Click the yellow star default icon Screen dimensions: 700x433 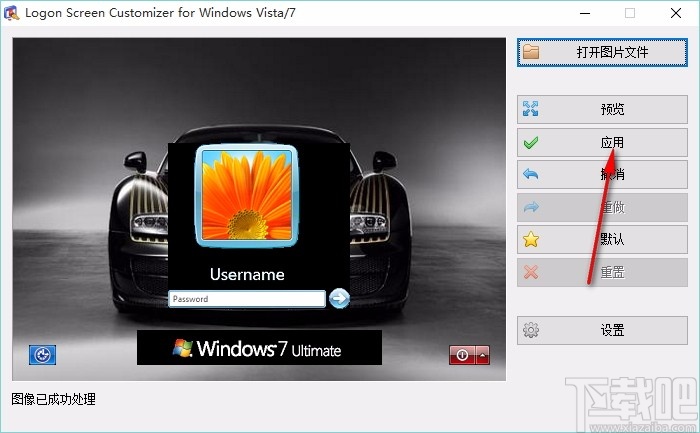(531, 239)
